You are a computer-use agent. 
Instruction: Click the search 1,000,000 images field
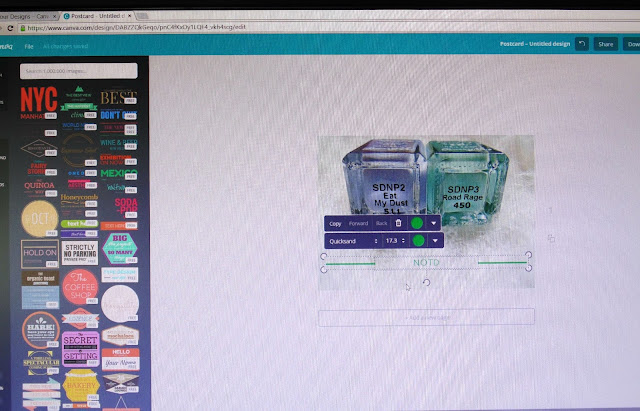coord(79,71)
